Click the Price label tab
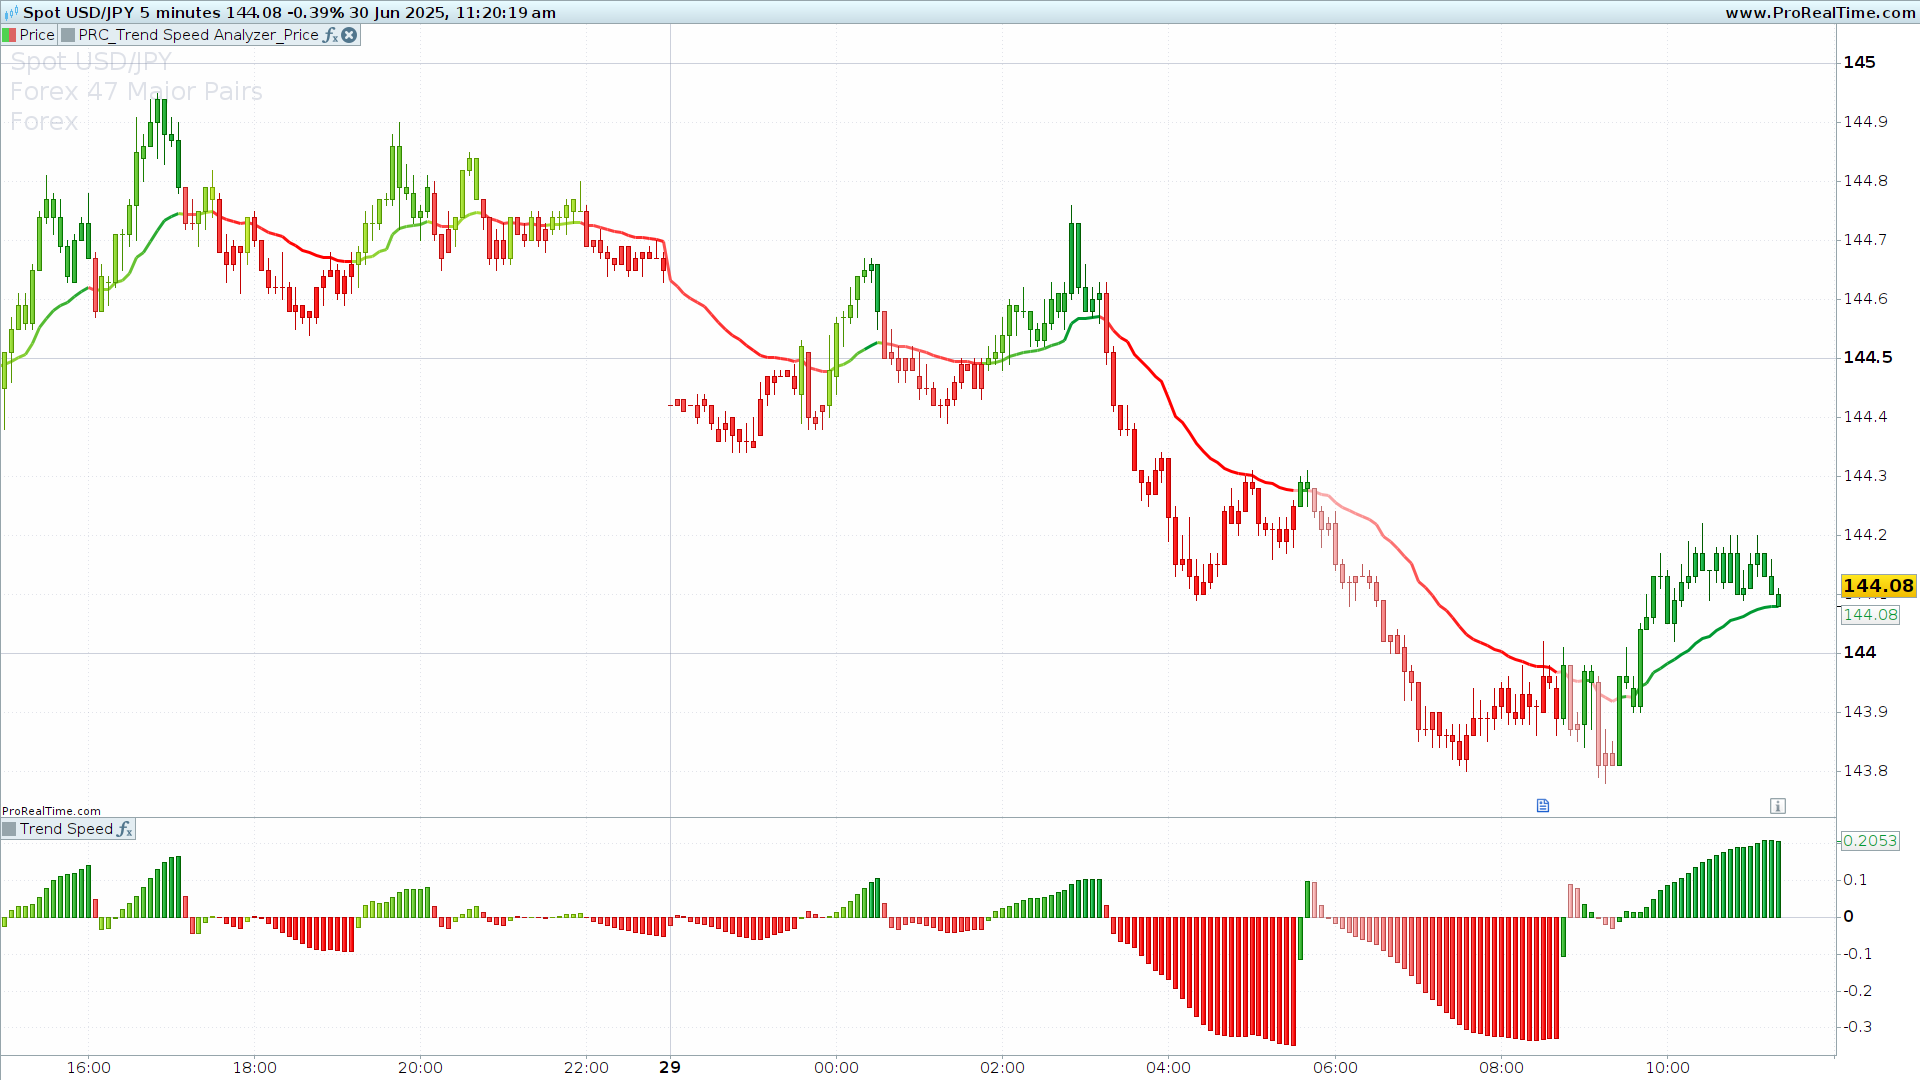The image size is (1920, 1080). point(37,35)
